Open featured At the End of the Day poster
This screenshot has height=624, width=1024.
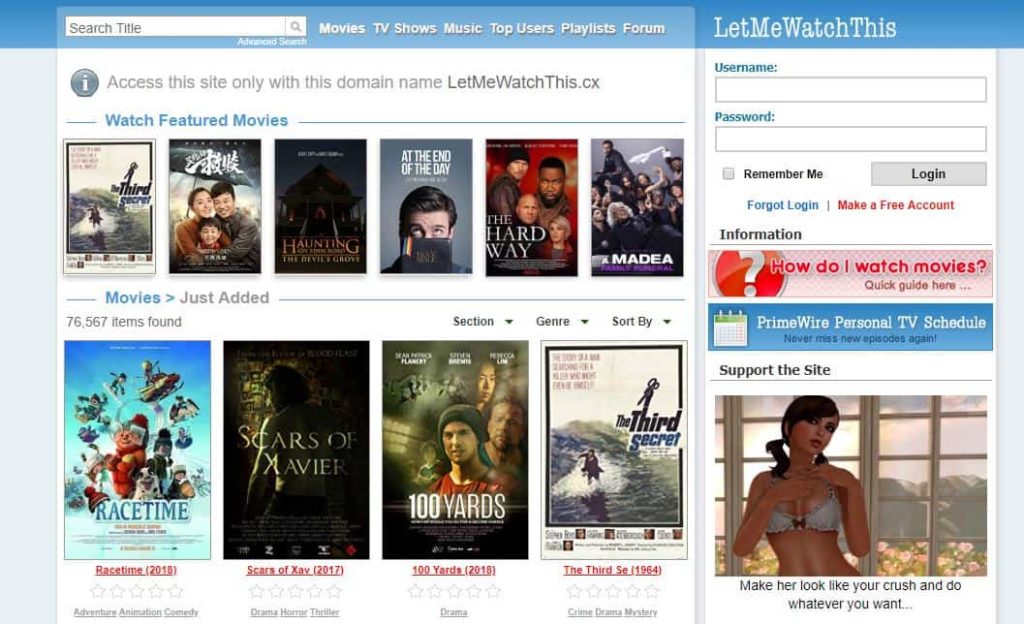click(x=426, y=206)
